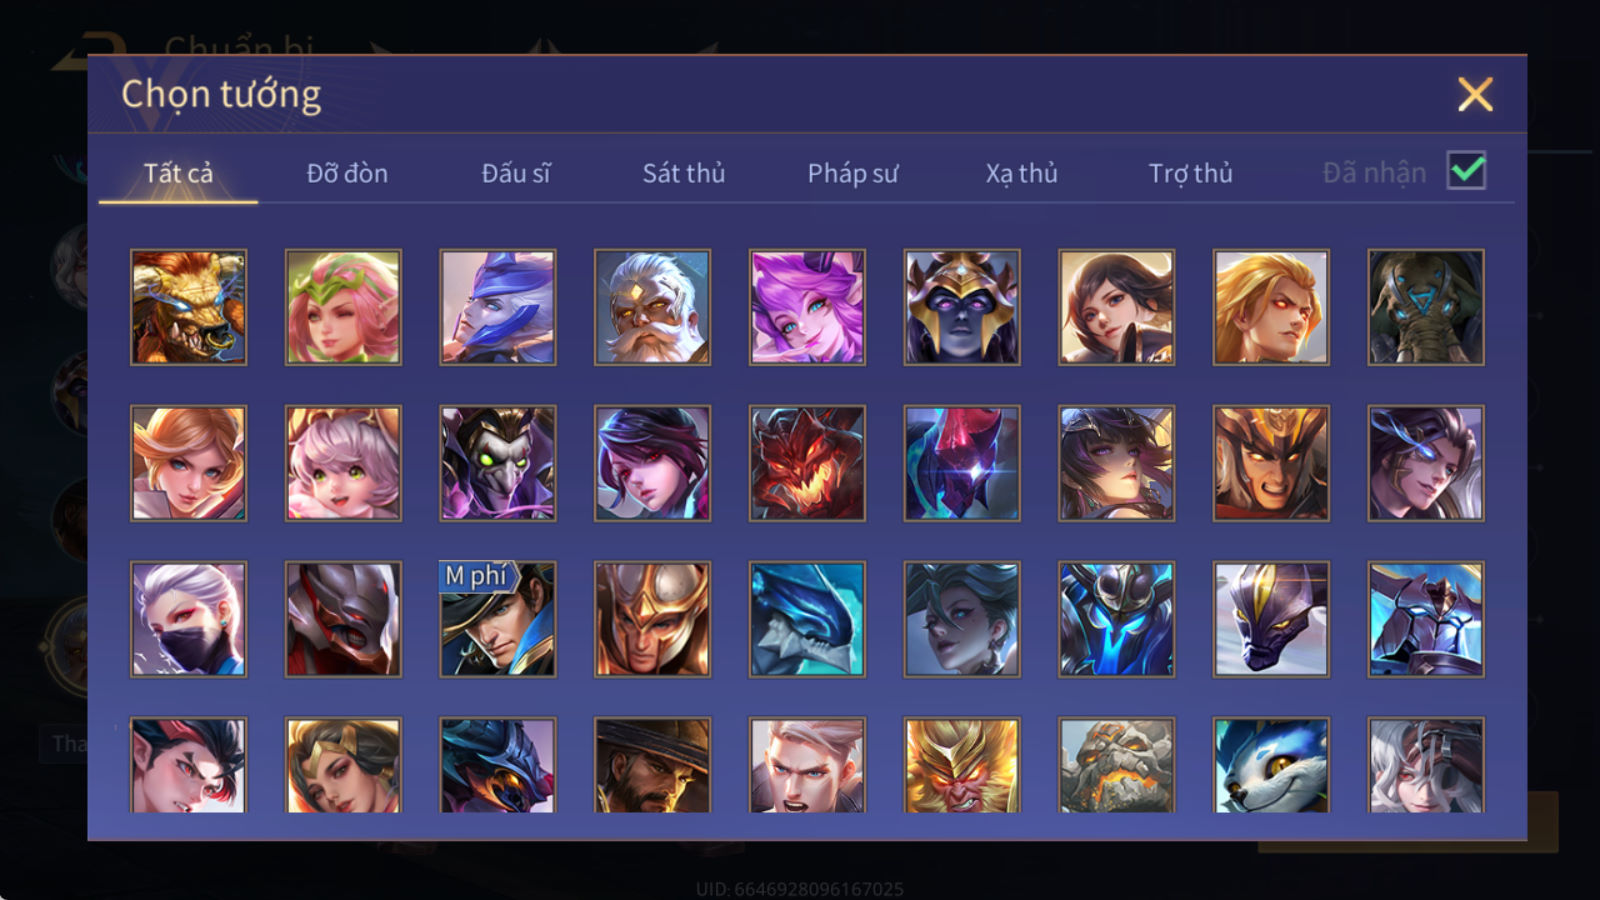Pick the armored elephant hero portrait
This screenshot has width=1600, height=900.
click(1426, 307)
